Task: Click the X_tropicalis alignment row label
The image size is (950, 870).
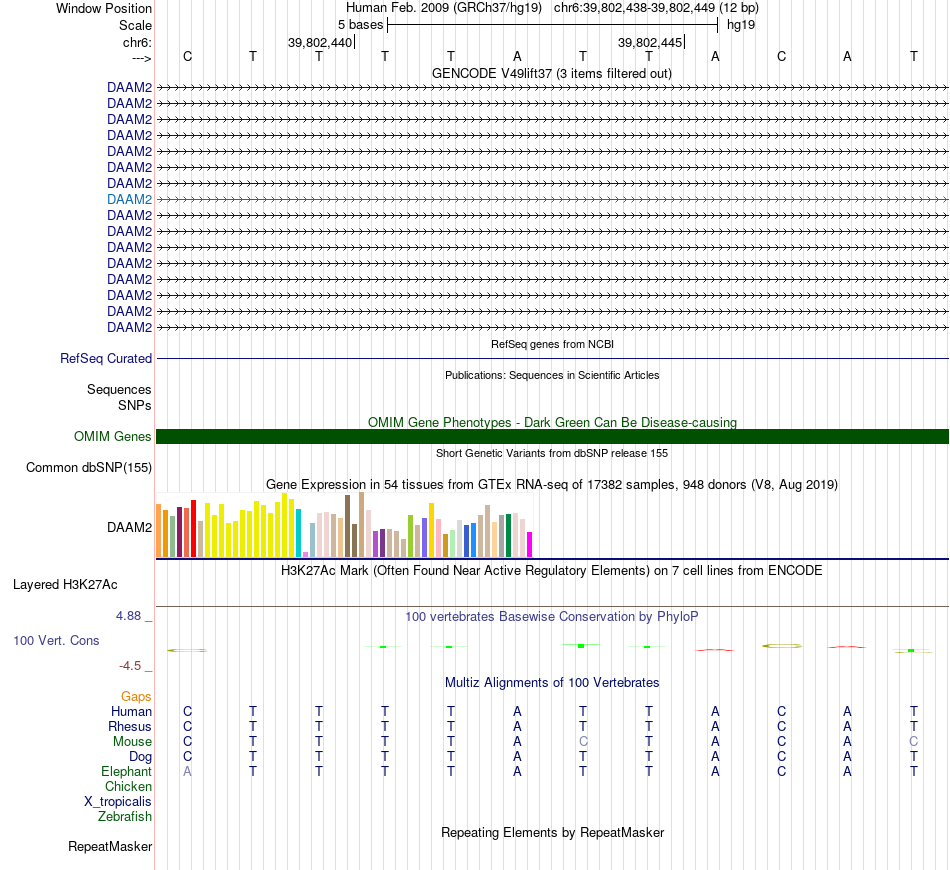Action: 118,802
